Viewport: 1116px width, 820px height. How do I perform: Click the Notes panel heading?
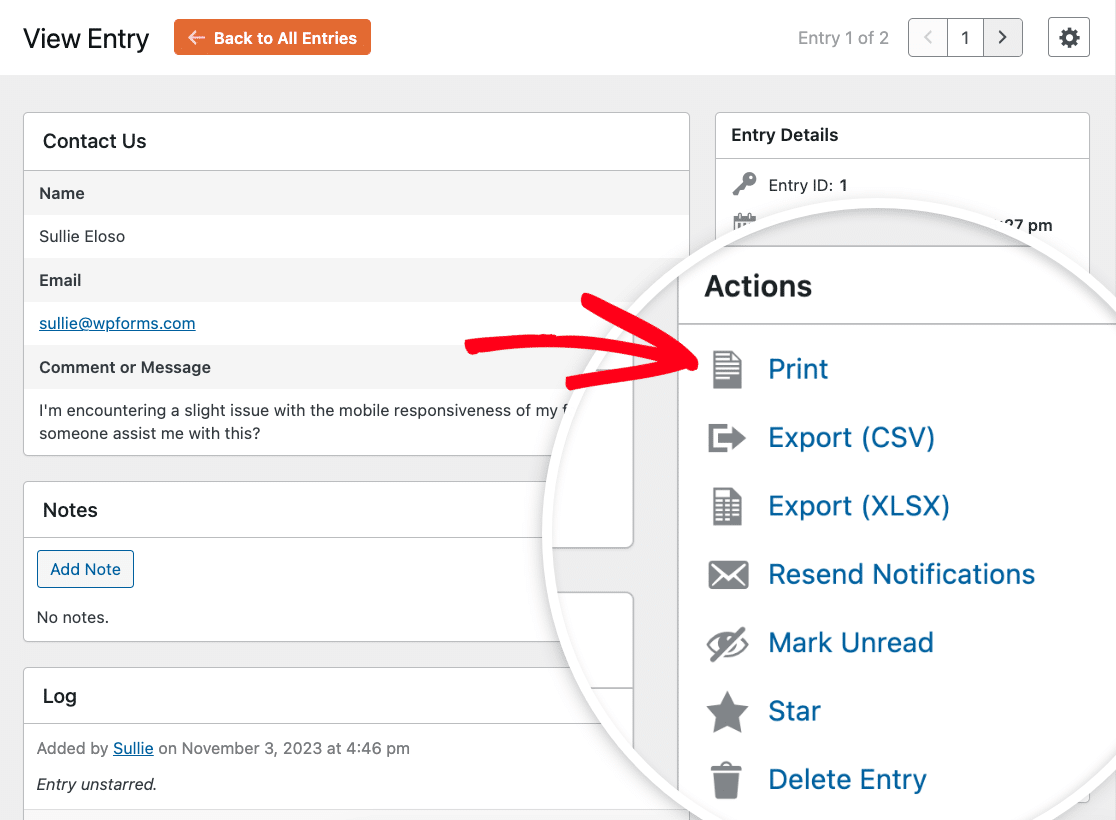coord(70,510)
